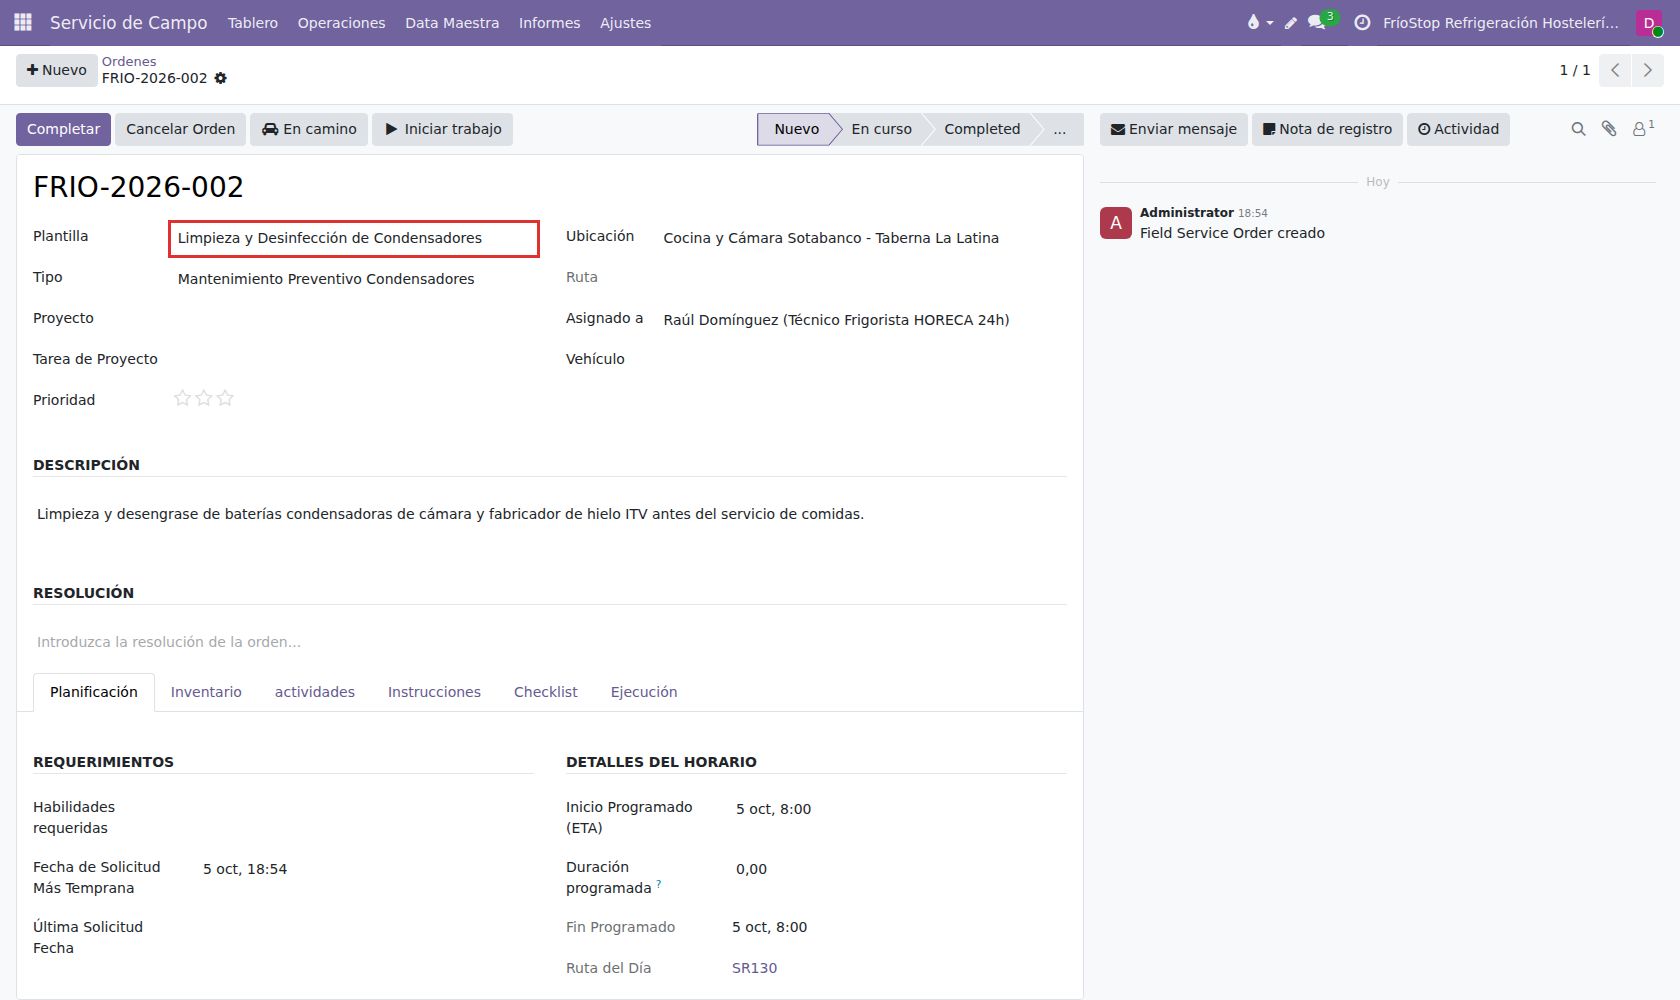The height and width of the screenshot is (1000, 1680).
Task: Open the Ubicación field selection
Action: pyautogui.click(x=863, y=238)
